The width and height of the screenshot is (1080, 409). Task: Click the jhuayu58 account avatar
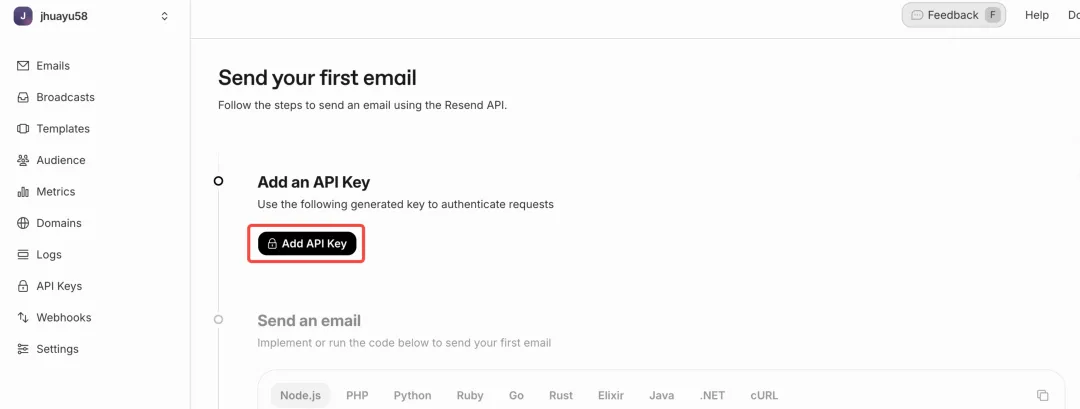pos(23,16)
